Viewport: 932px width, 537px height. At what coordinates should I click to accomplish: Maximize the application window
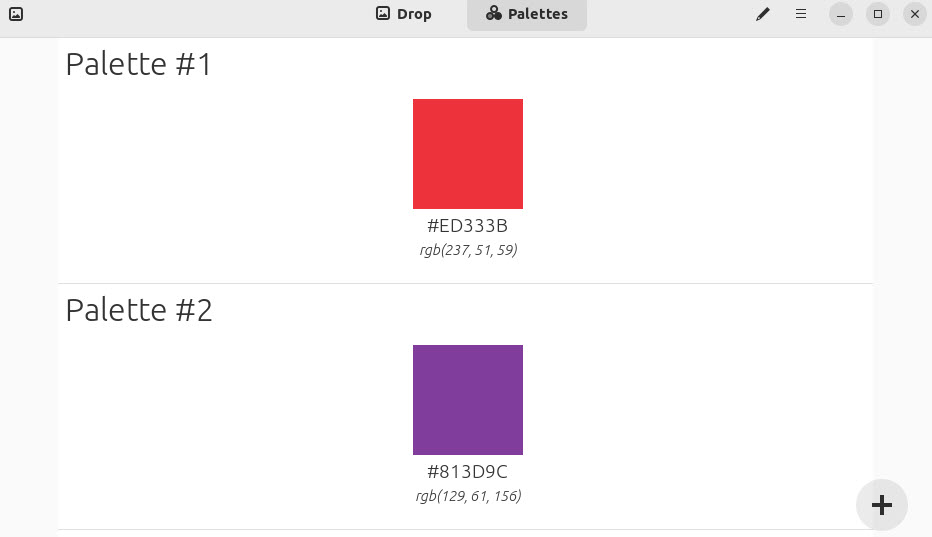click(x=877, y=14)
